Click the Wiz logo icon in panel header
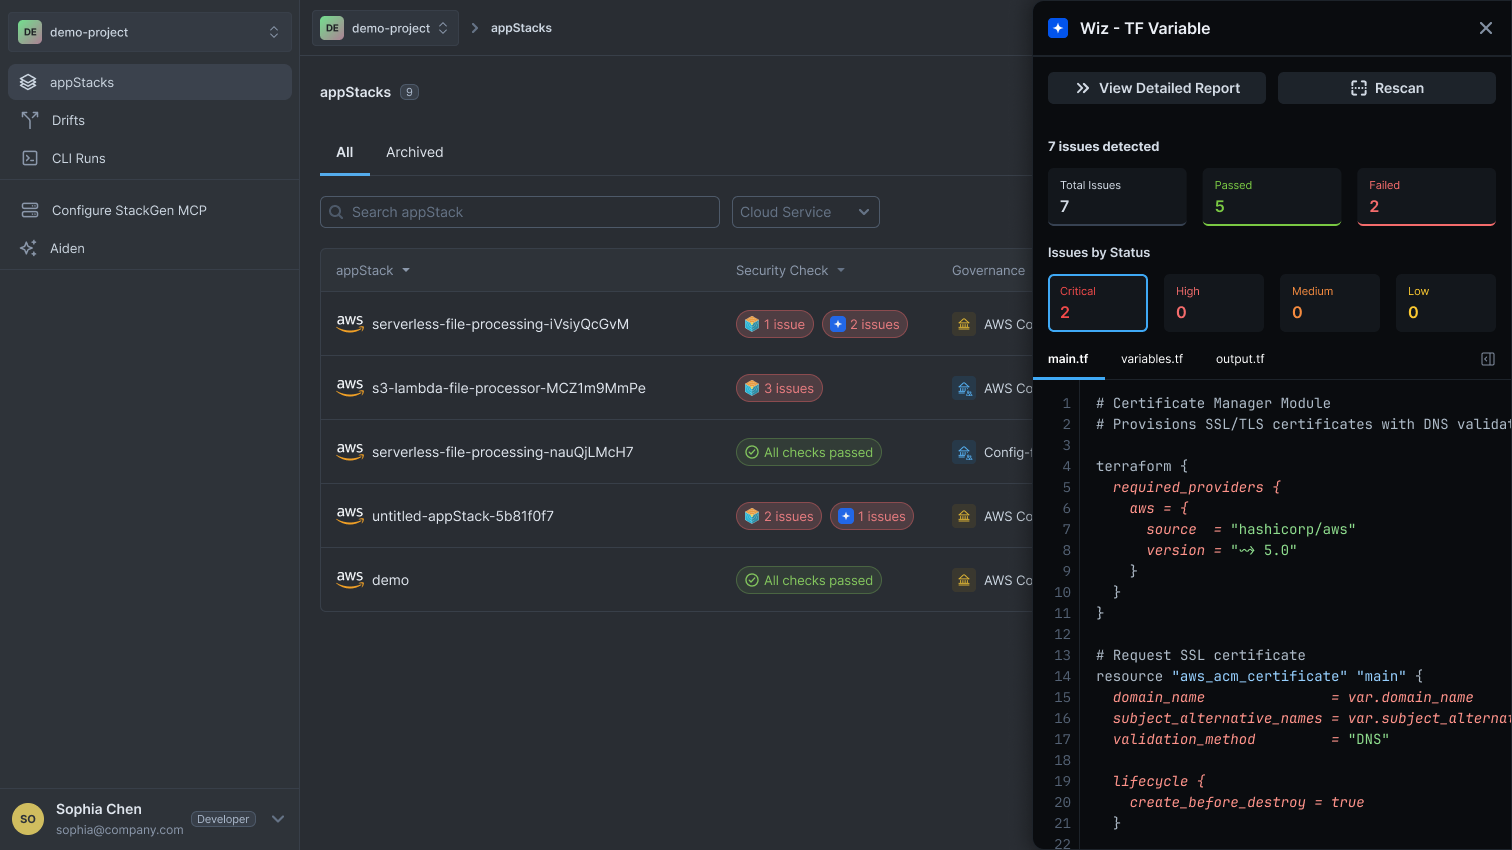The height and width of the screenshot is (850, 1512). tap(1058, 28)
